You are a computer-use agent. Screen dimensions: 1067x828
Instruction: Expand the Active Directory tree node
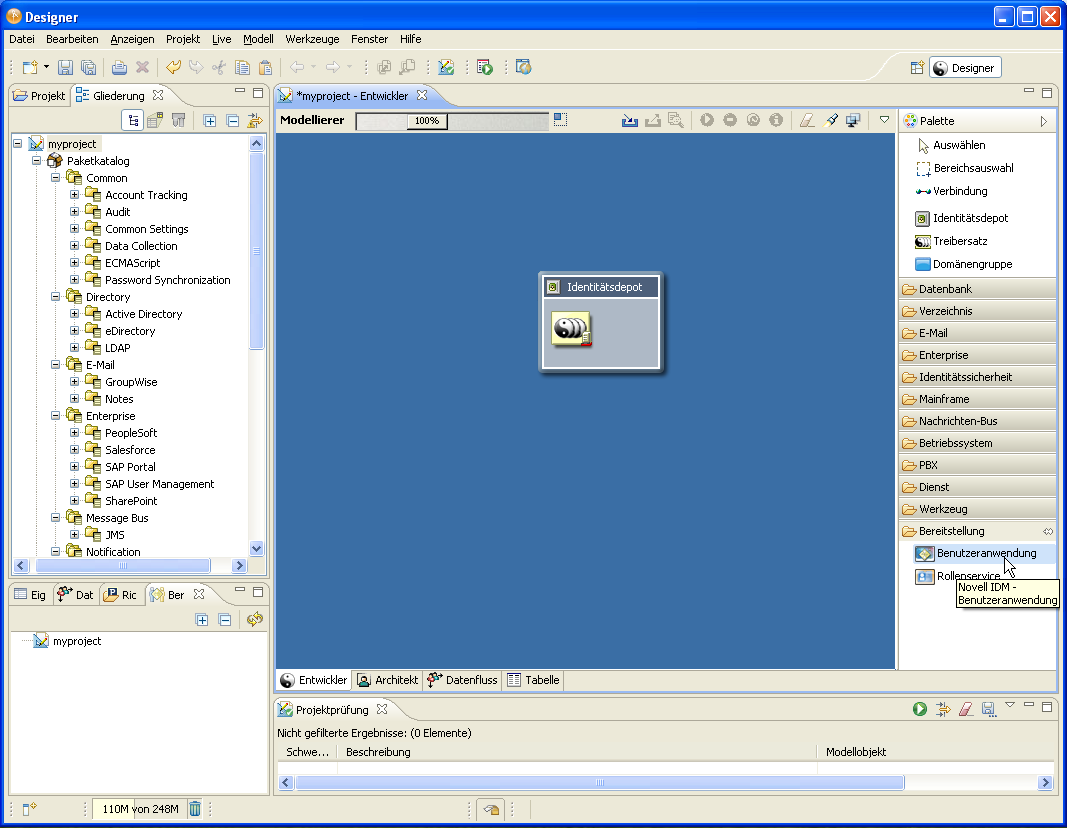[75, 314]
